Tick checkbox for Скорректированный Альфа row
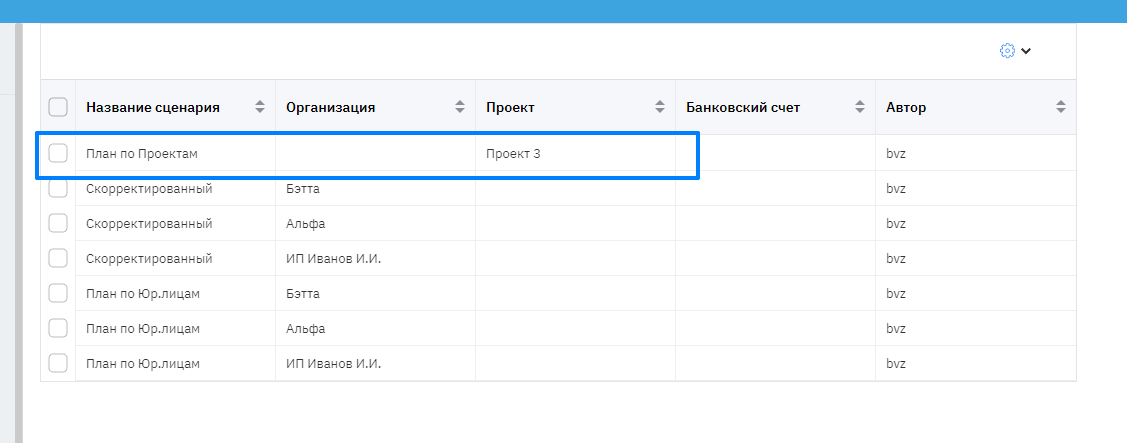This screenshot has height=443, width=1127. click(x=58, y=223)
